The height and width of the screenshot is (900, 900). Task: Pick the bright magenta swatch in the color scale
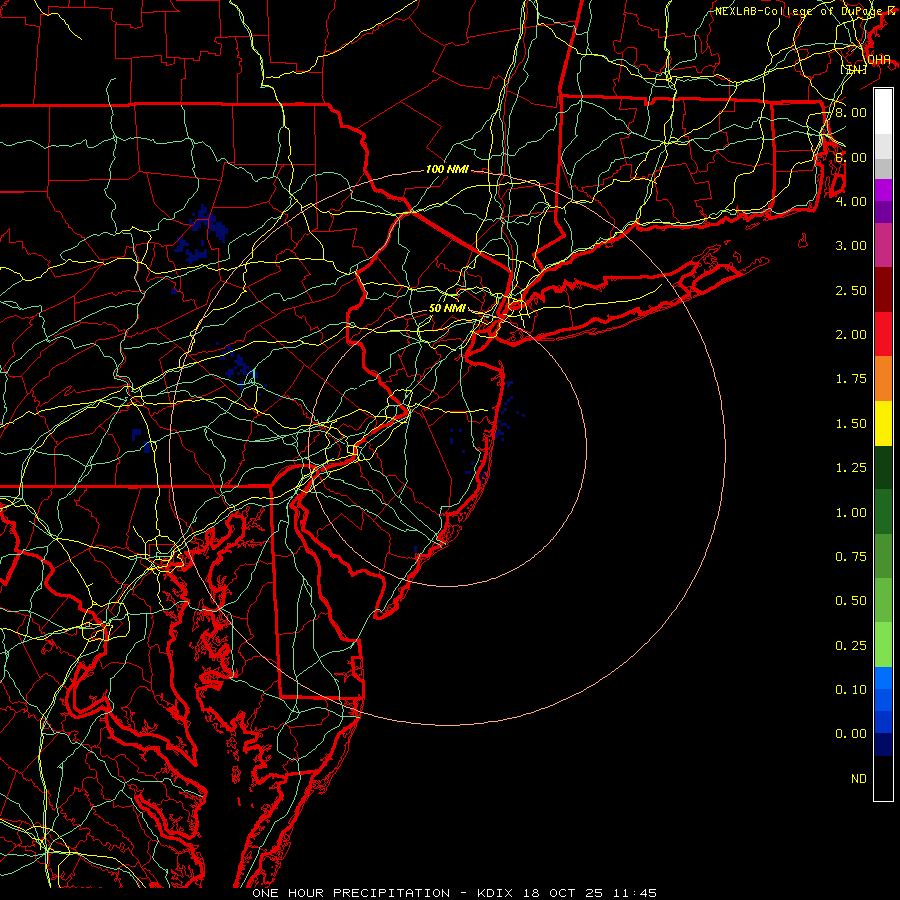coord(883,190)
